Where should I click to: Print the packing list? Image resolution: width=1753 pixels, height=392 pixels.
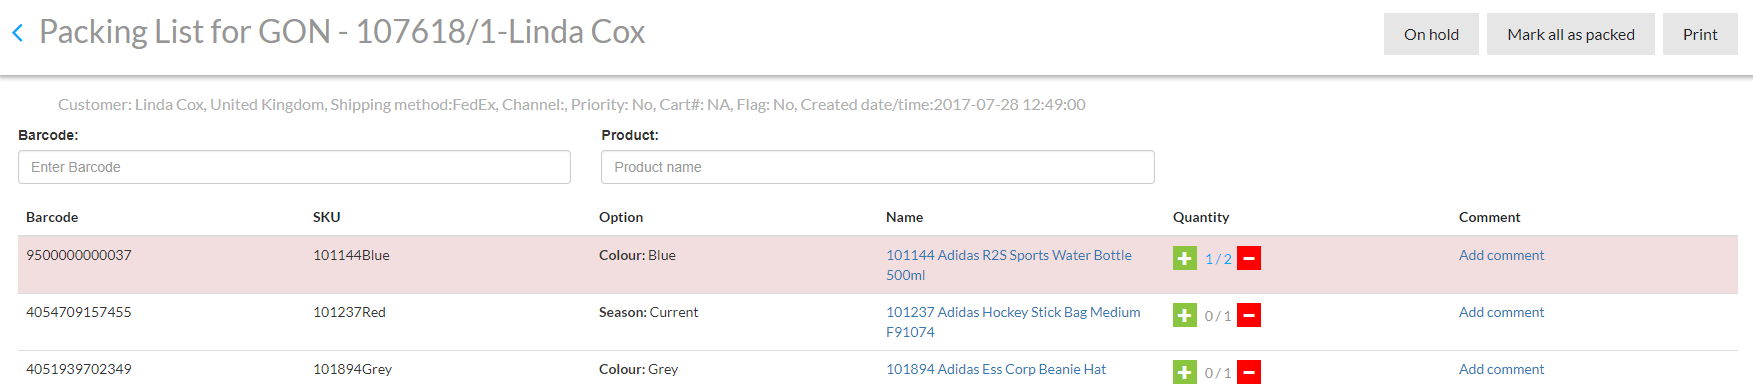coord(1700,34)
